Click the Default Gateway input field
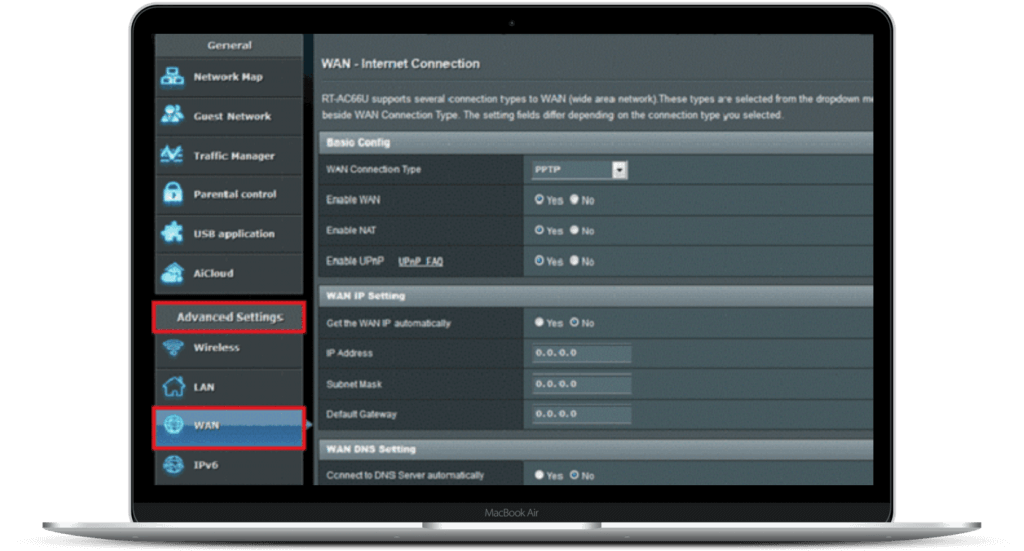The height and width of the screenshot is (551, 1024). coord(581,414)
